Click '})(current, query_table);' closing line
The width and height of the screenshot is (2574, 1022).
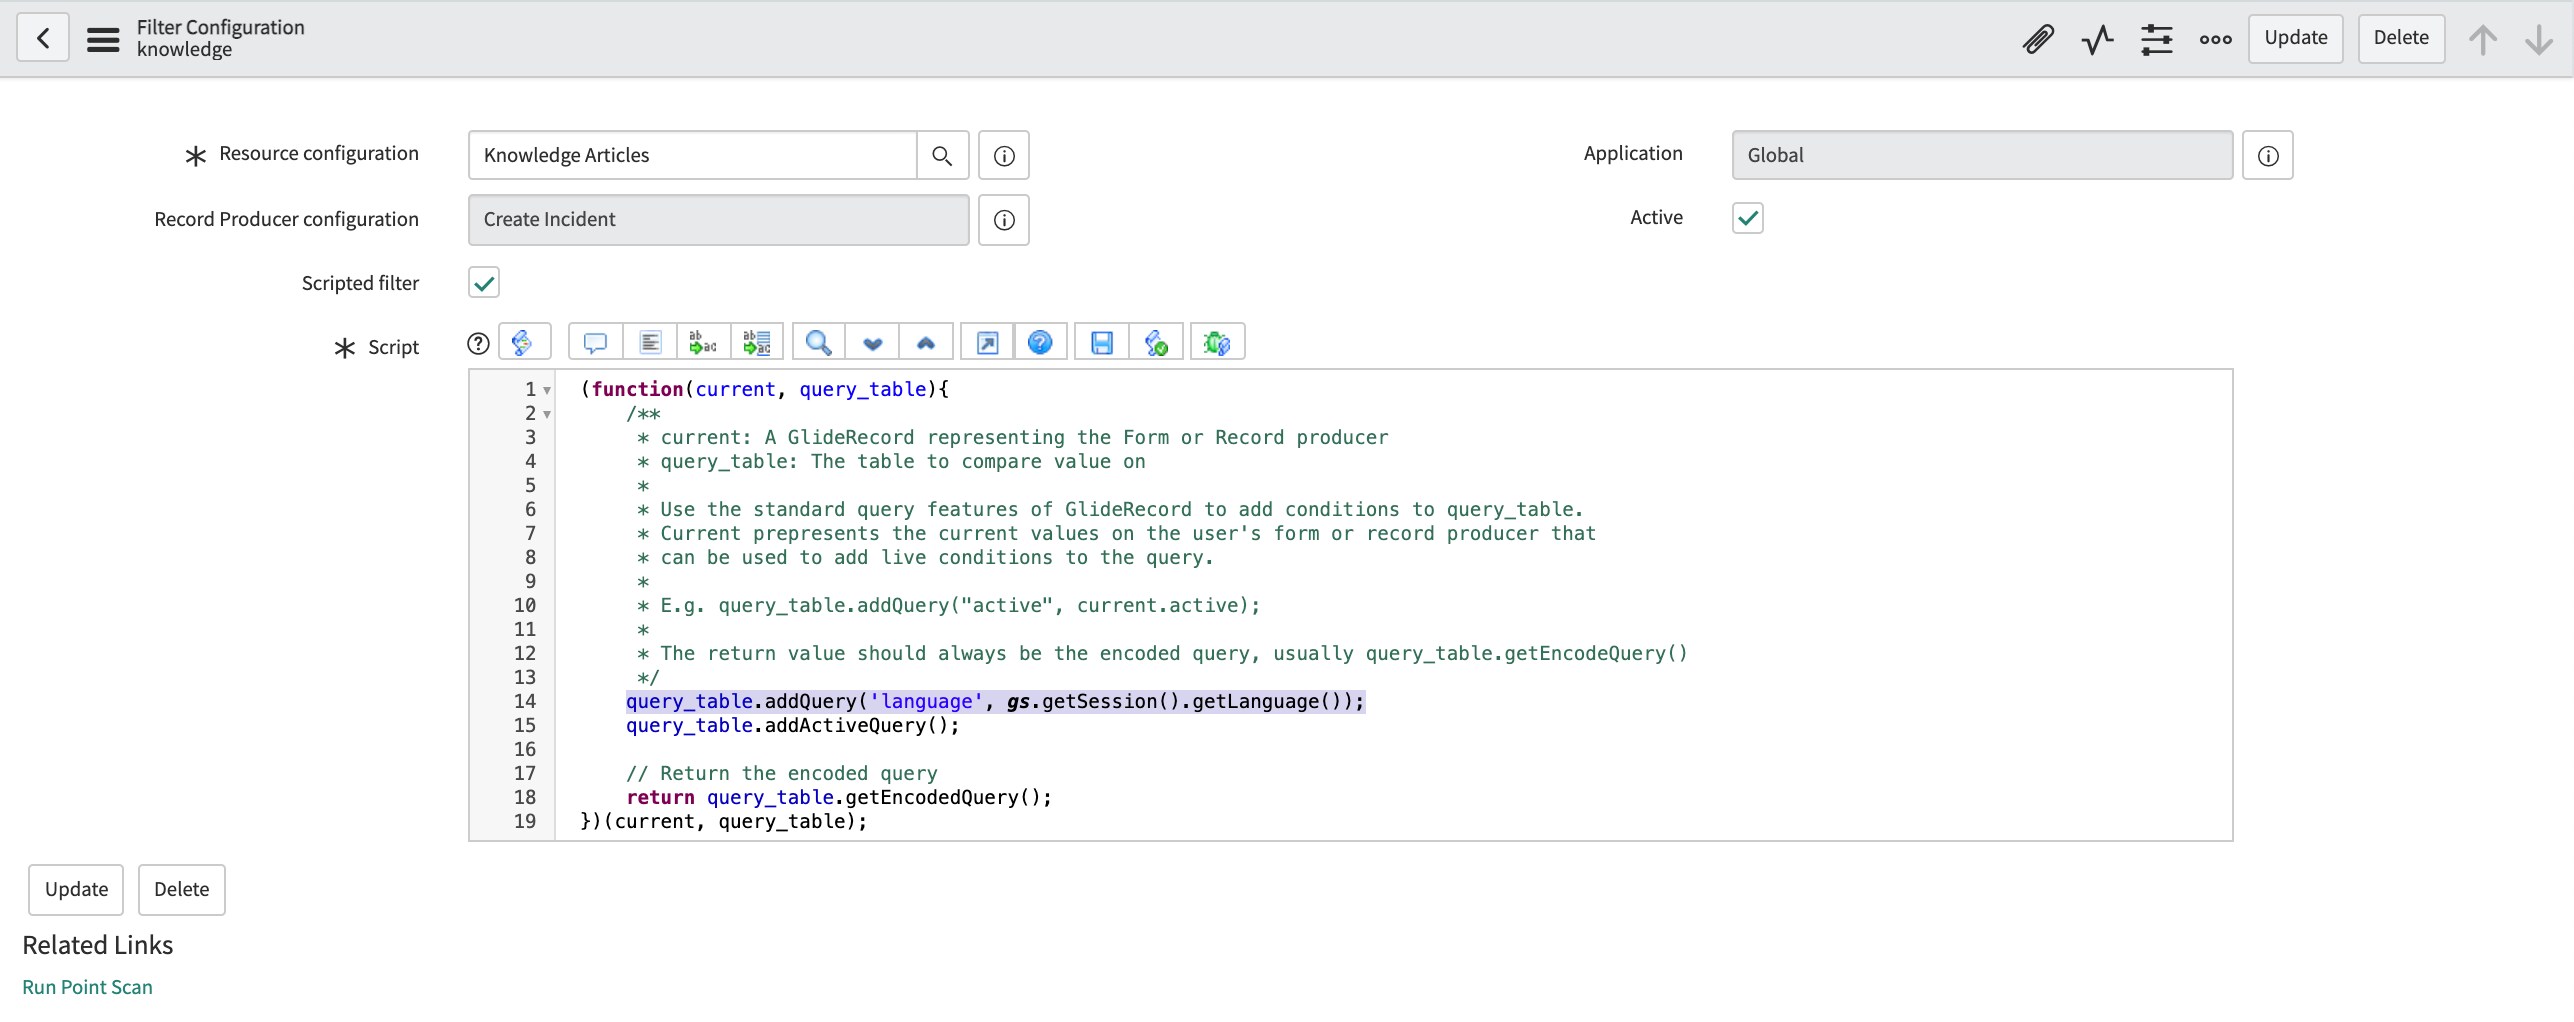coord(724,822)
